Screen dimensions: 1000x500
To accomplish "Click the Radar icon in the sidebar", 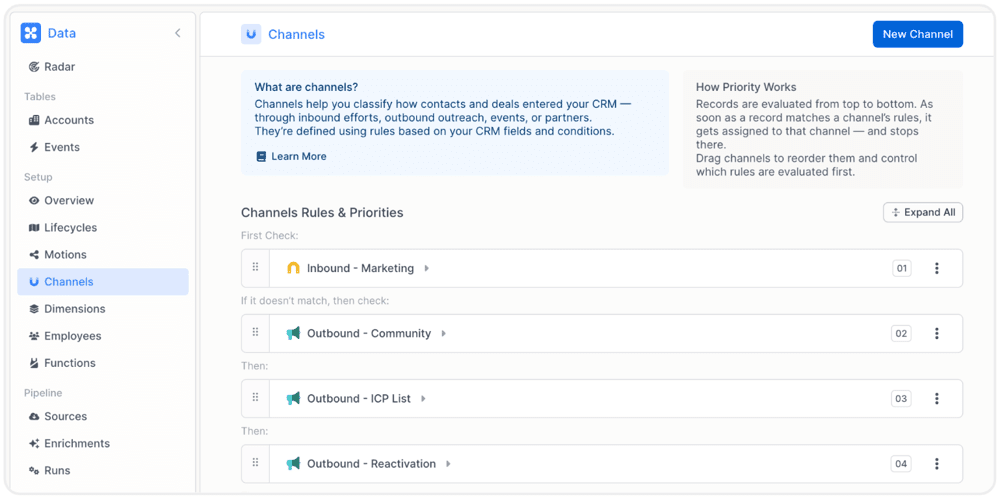I will click(x=34, y=67).
